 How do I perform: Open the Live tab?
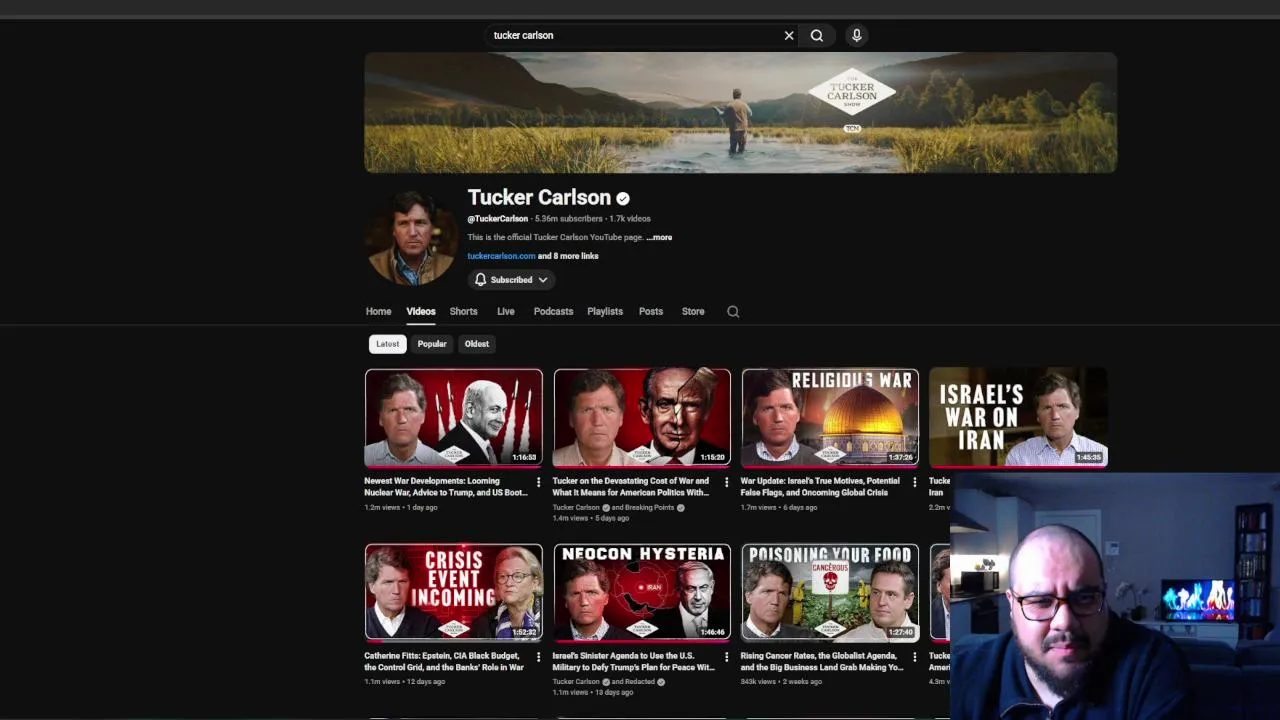(506, 311)
